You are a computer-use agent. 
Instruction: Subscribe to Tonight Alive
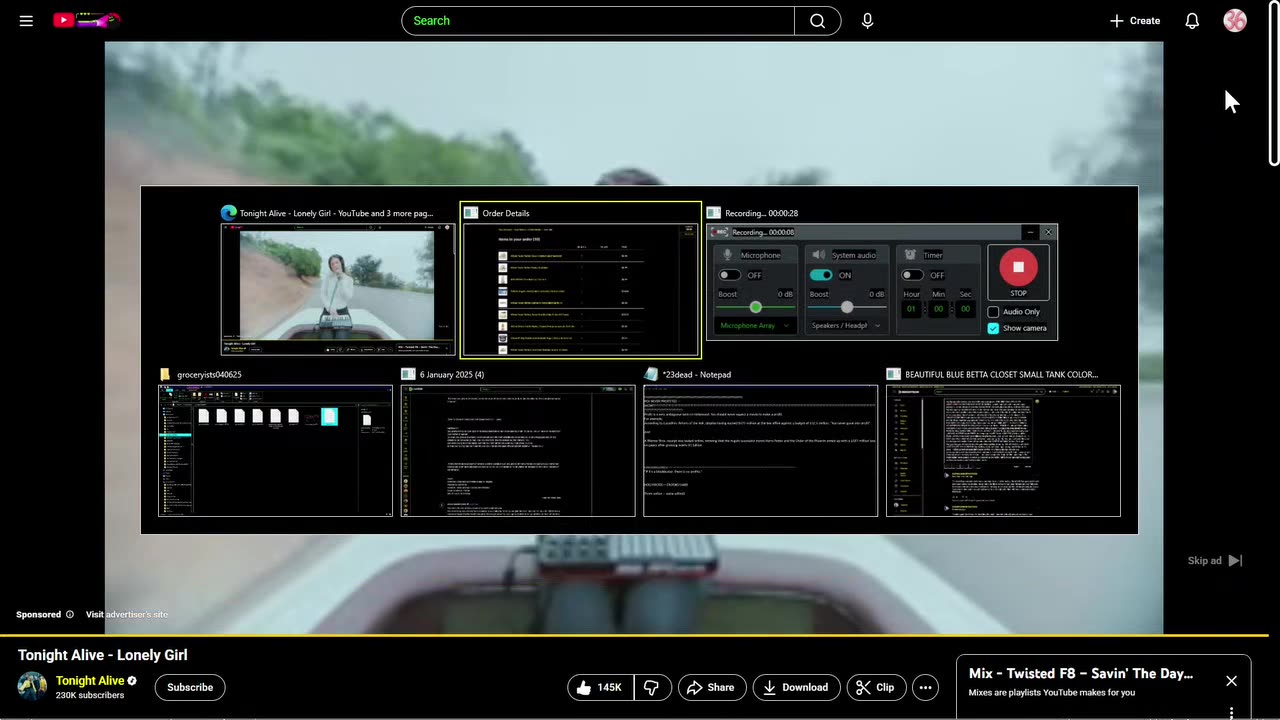coord(190,687)
